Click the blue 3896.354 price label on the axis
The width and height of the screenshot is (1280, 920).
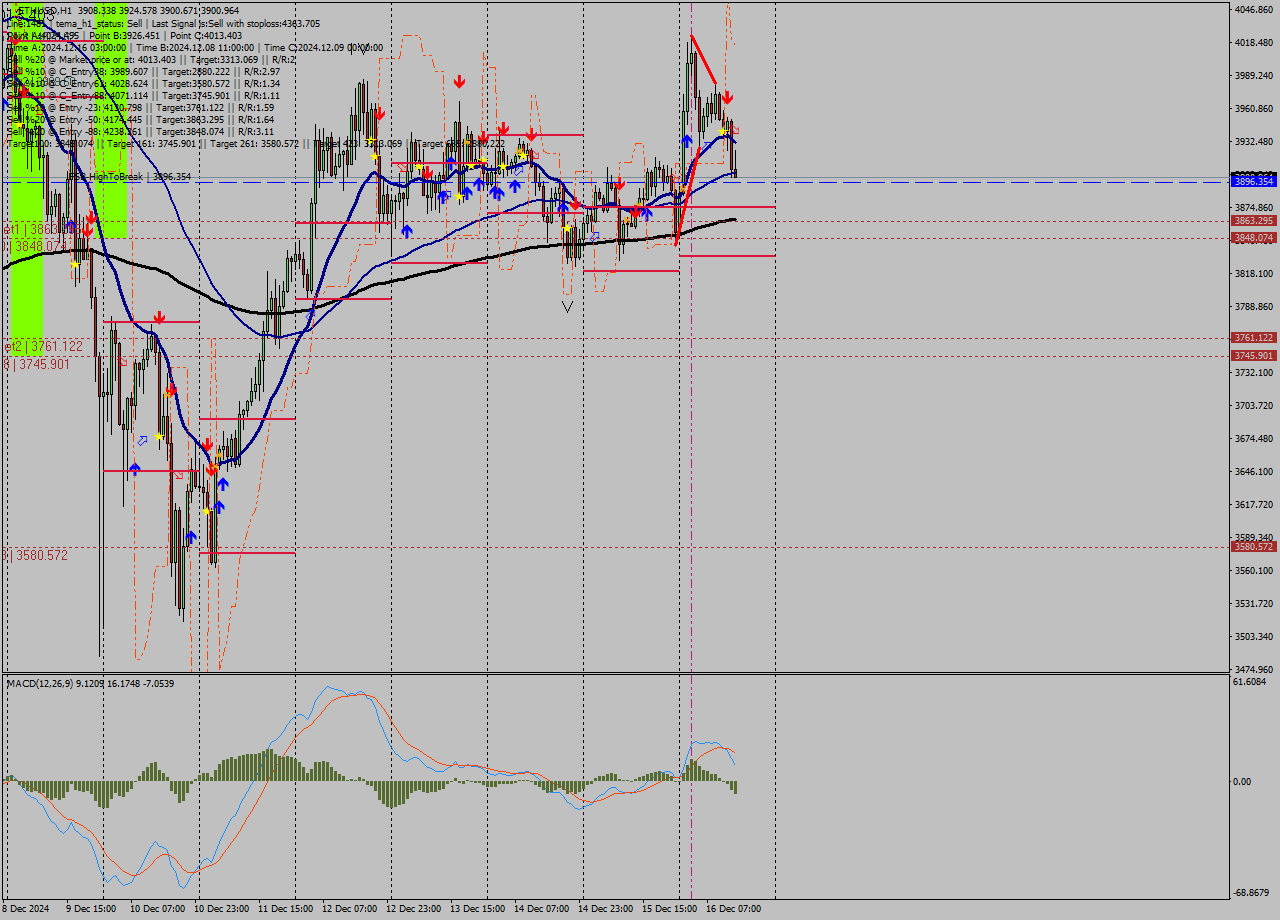pos(1252,181)
